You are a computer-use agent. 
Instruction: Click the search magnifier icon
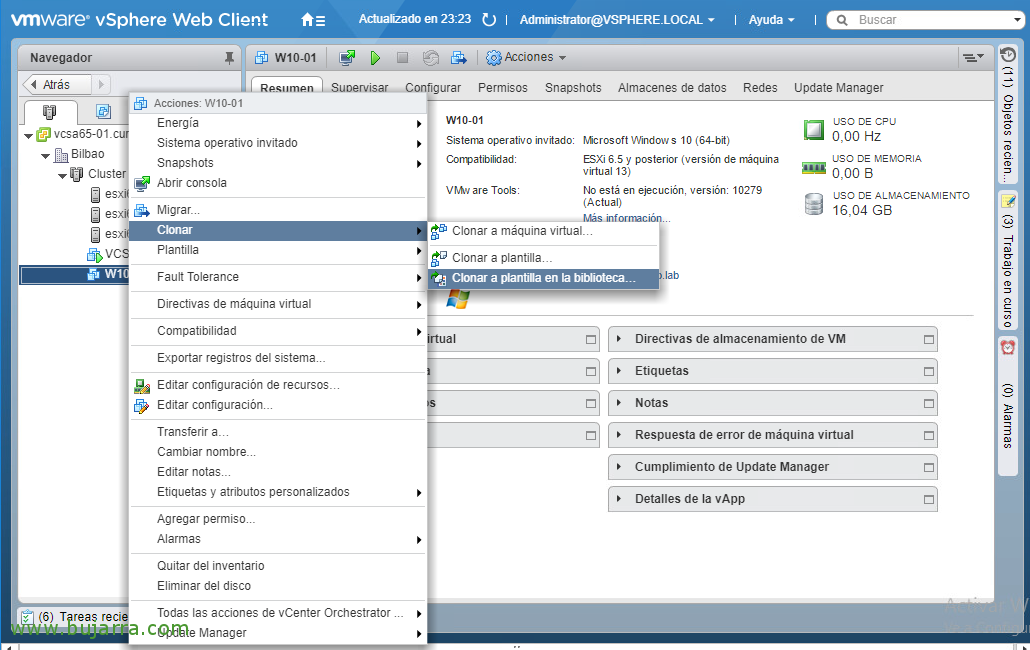(x=841, y=20)
